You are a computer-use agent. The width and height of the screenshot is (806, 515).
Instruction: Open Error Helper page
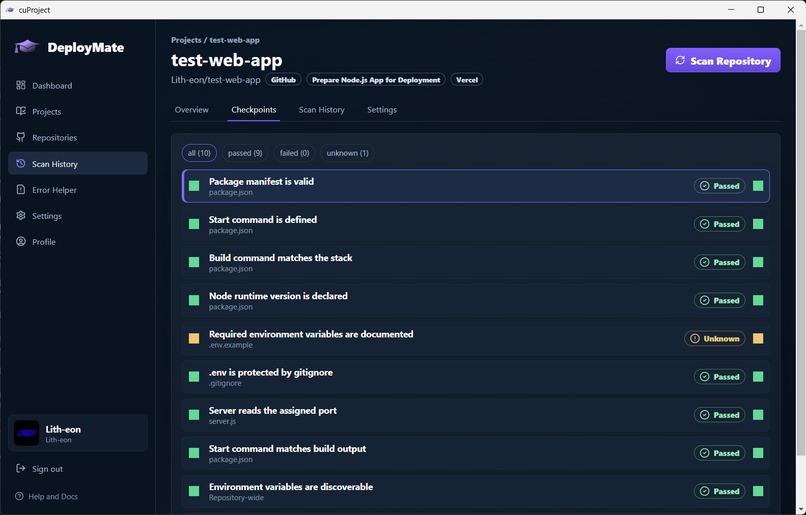tap(78, 190)
